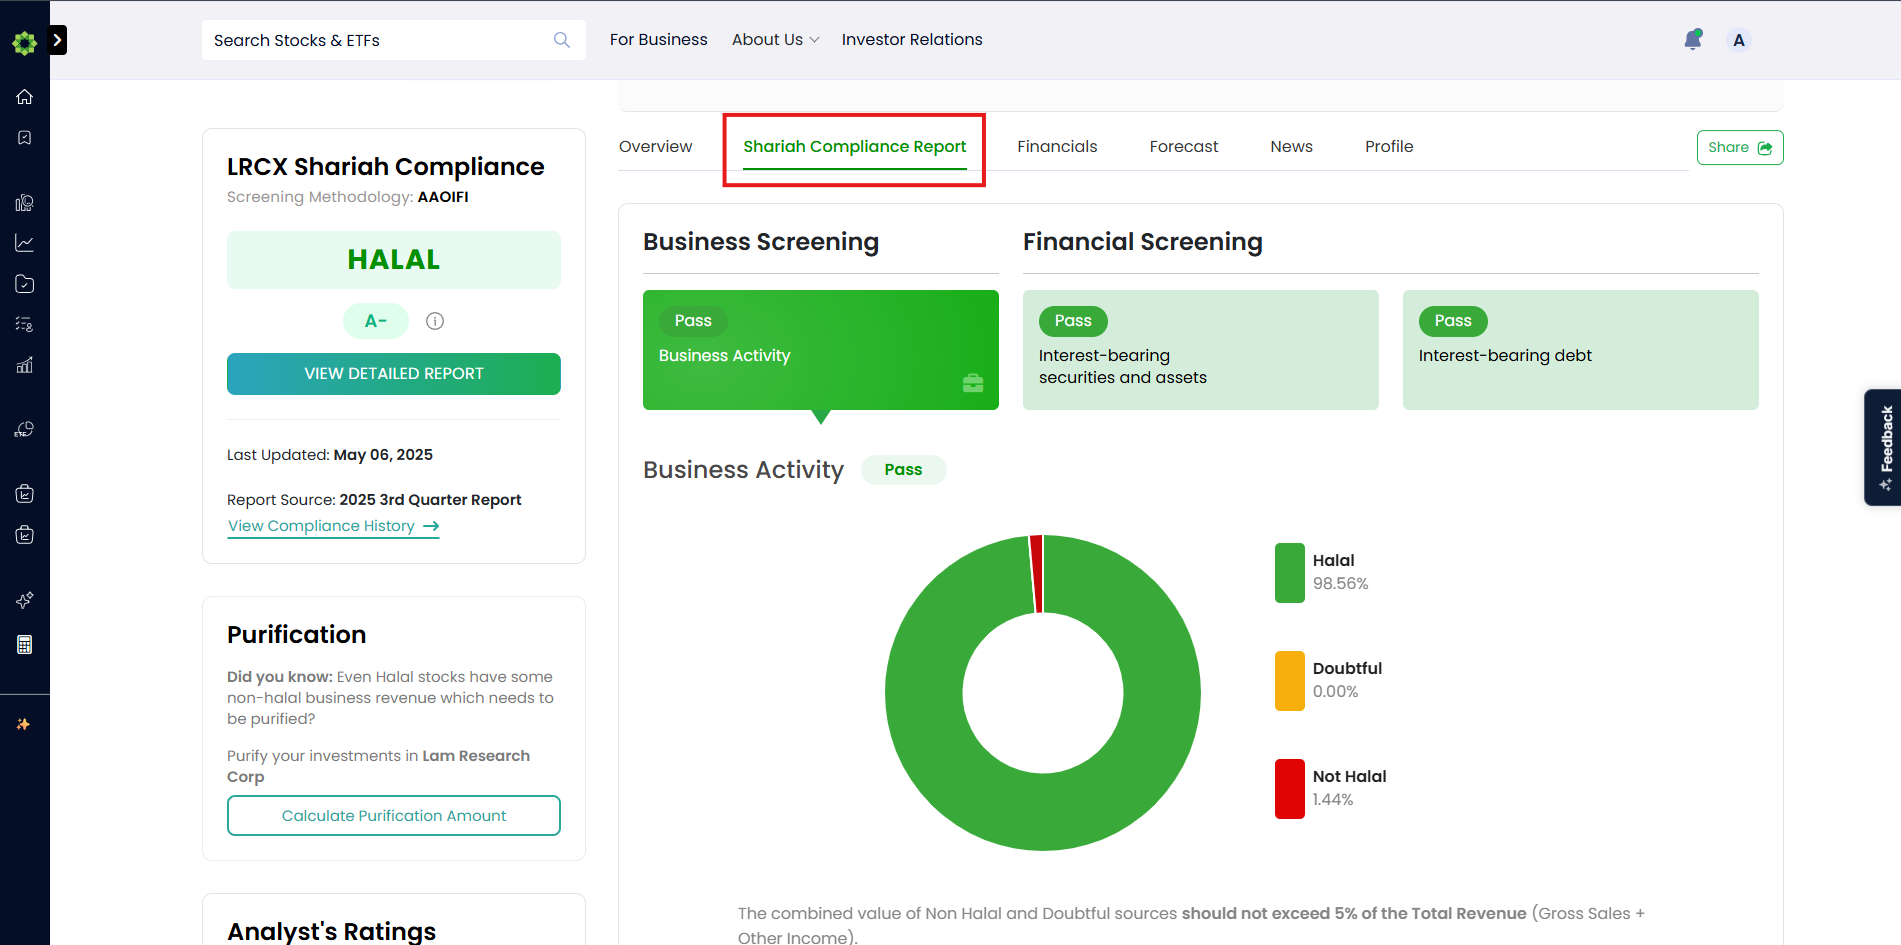Click the Calculate Purification Amount button
1901x945 pixels.
pyautogui.click(x=394, y=816)
